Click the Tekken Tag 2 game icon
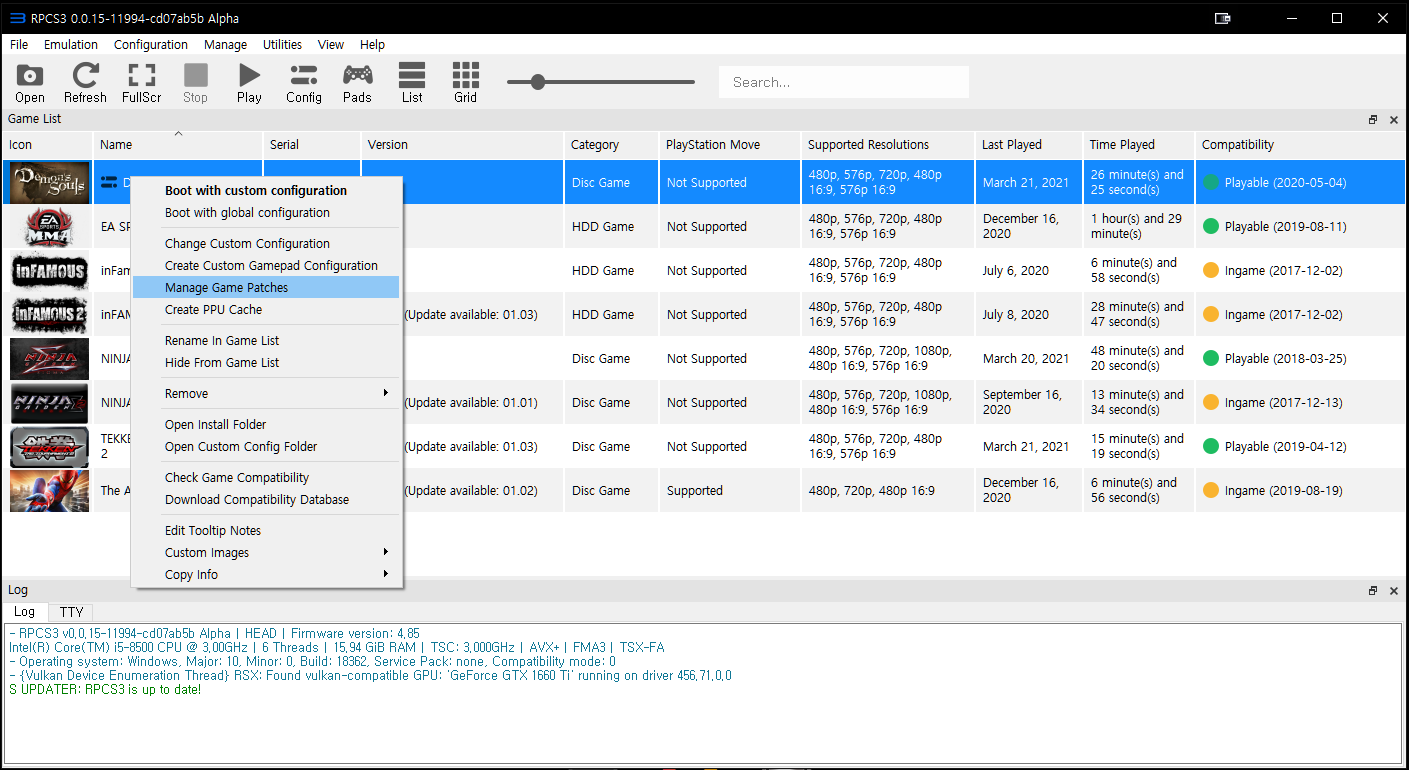Viewport: 1409px width, 770px height. [x=49, y=446]
